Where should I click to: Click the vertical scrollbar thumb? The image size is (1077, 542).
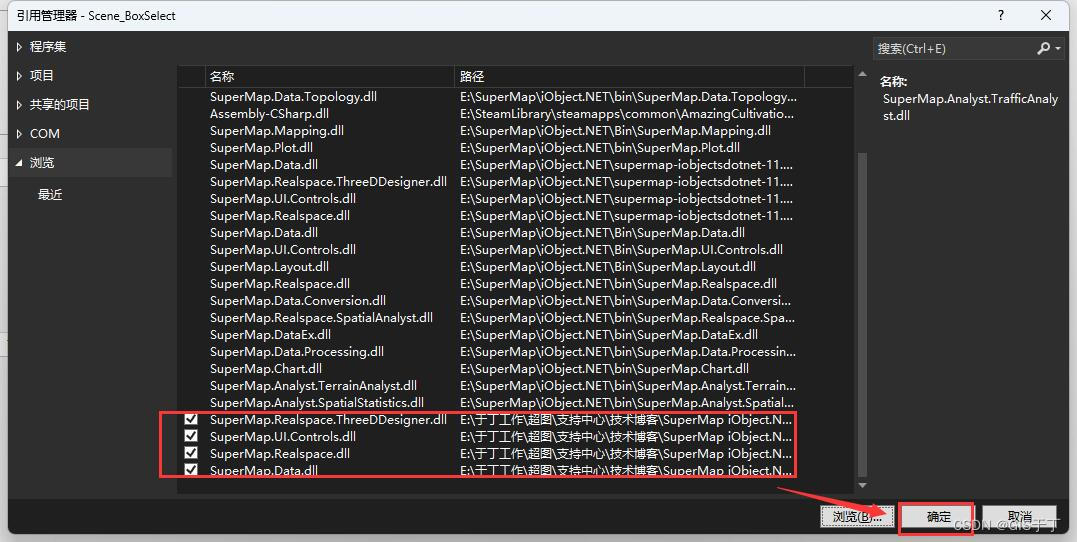862,315
